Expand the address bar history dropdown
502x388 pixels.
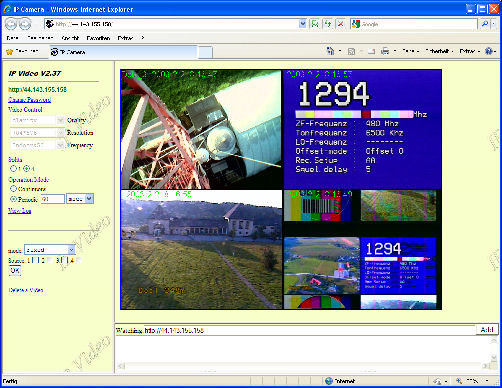(302, 24)
